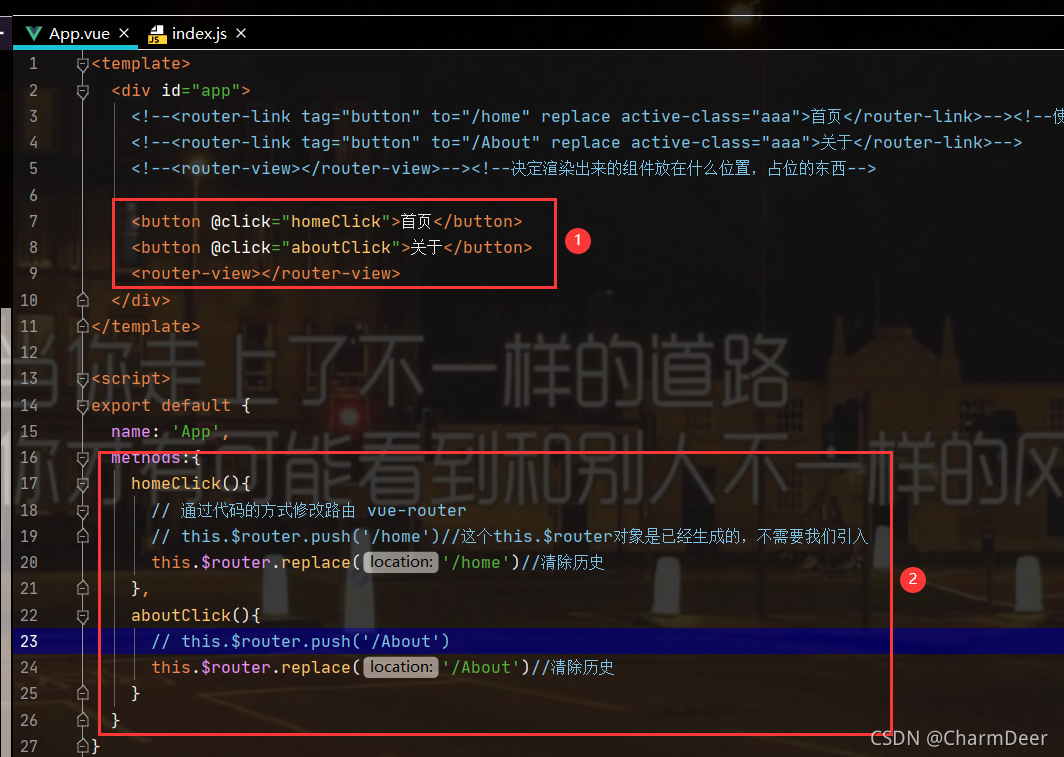
Task: Click the 首页 button text on line 7
Action: 416,222
